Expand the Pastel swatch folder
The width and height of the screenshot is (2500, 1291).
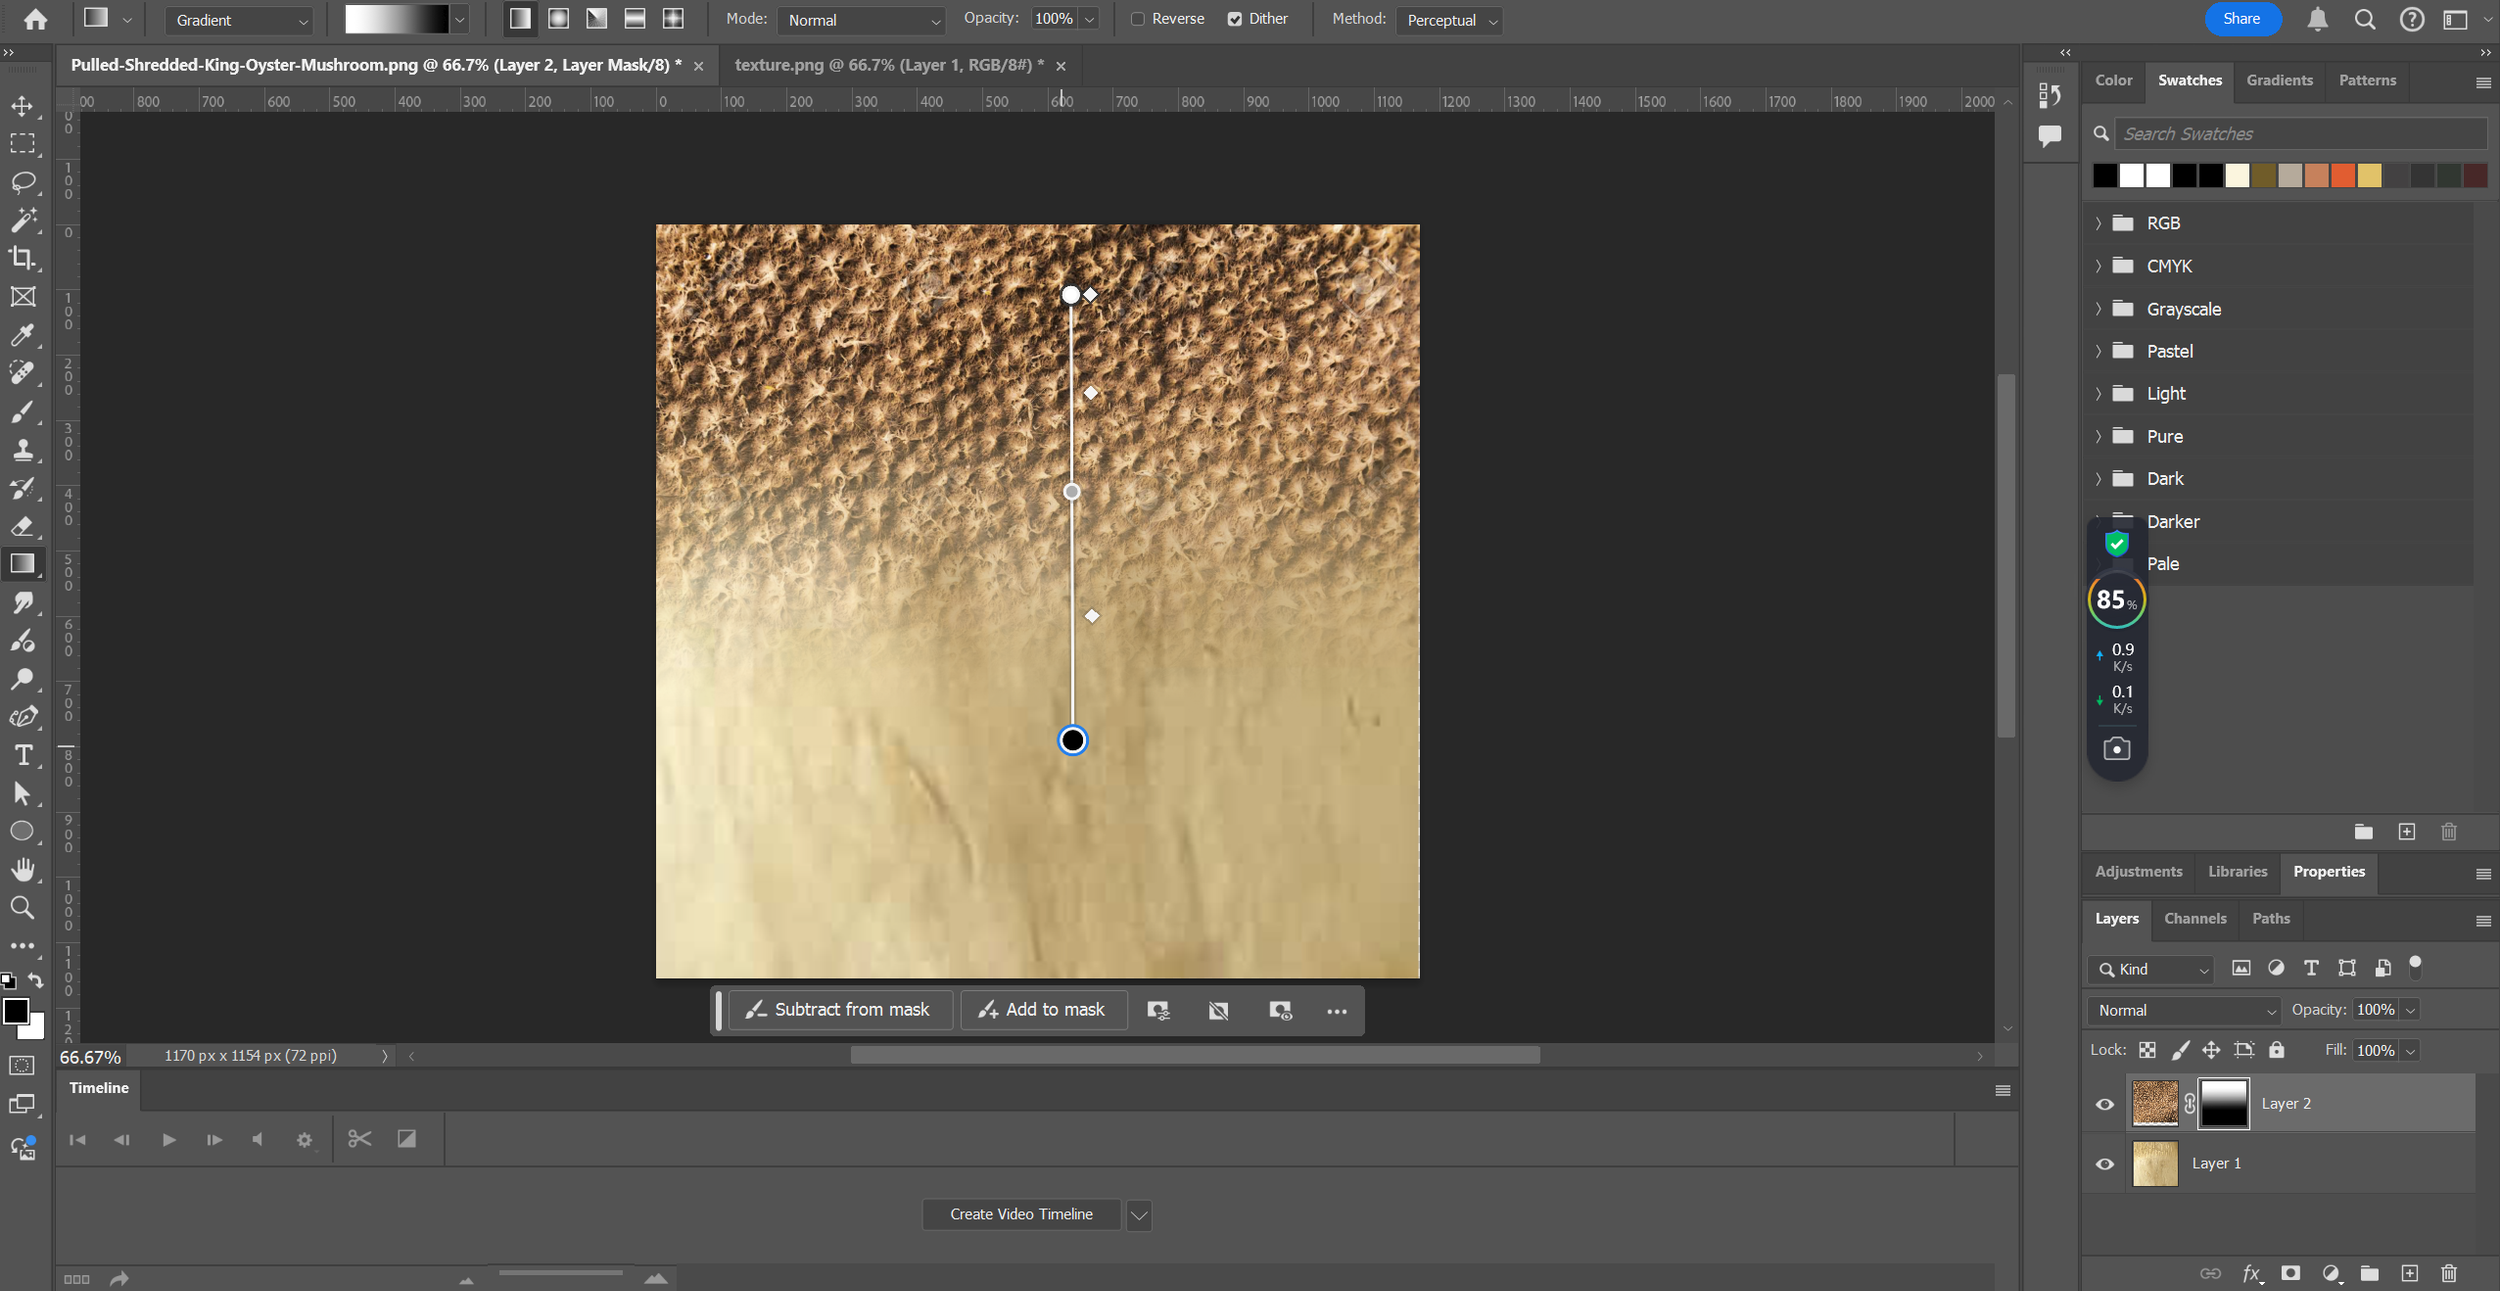2099,351
